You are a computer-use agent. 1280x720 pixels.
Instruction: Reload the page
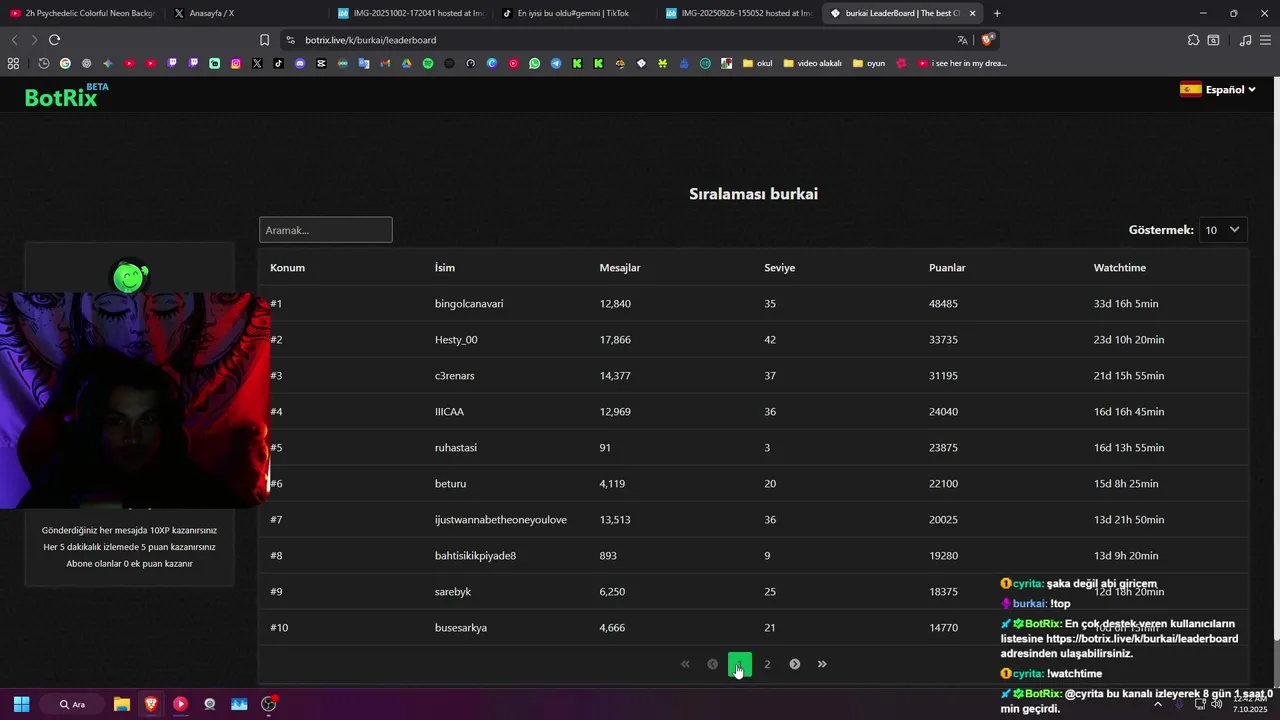54,40
